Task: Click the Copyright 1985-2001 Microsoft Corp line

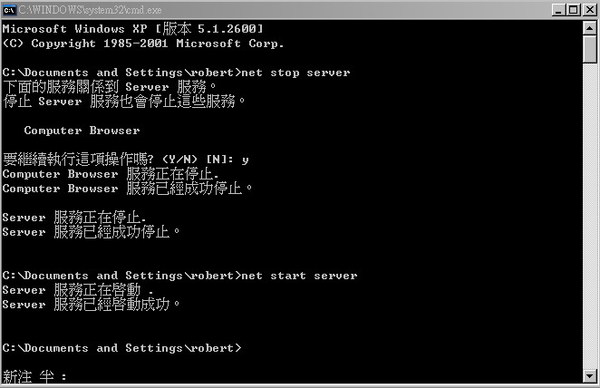Action: [143, 44]
